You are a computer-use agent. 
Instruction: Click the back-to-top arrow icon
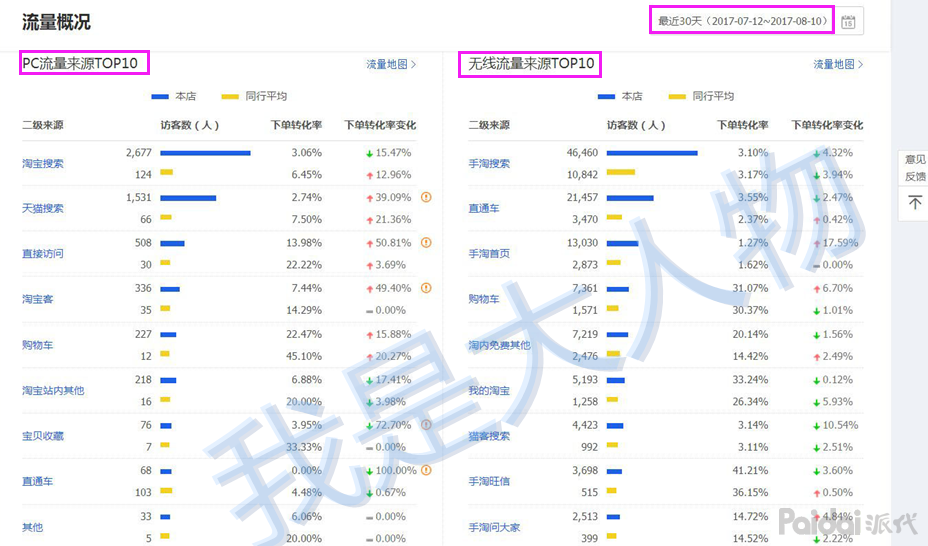tap(914, 203)
